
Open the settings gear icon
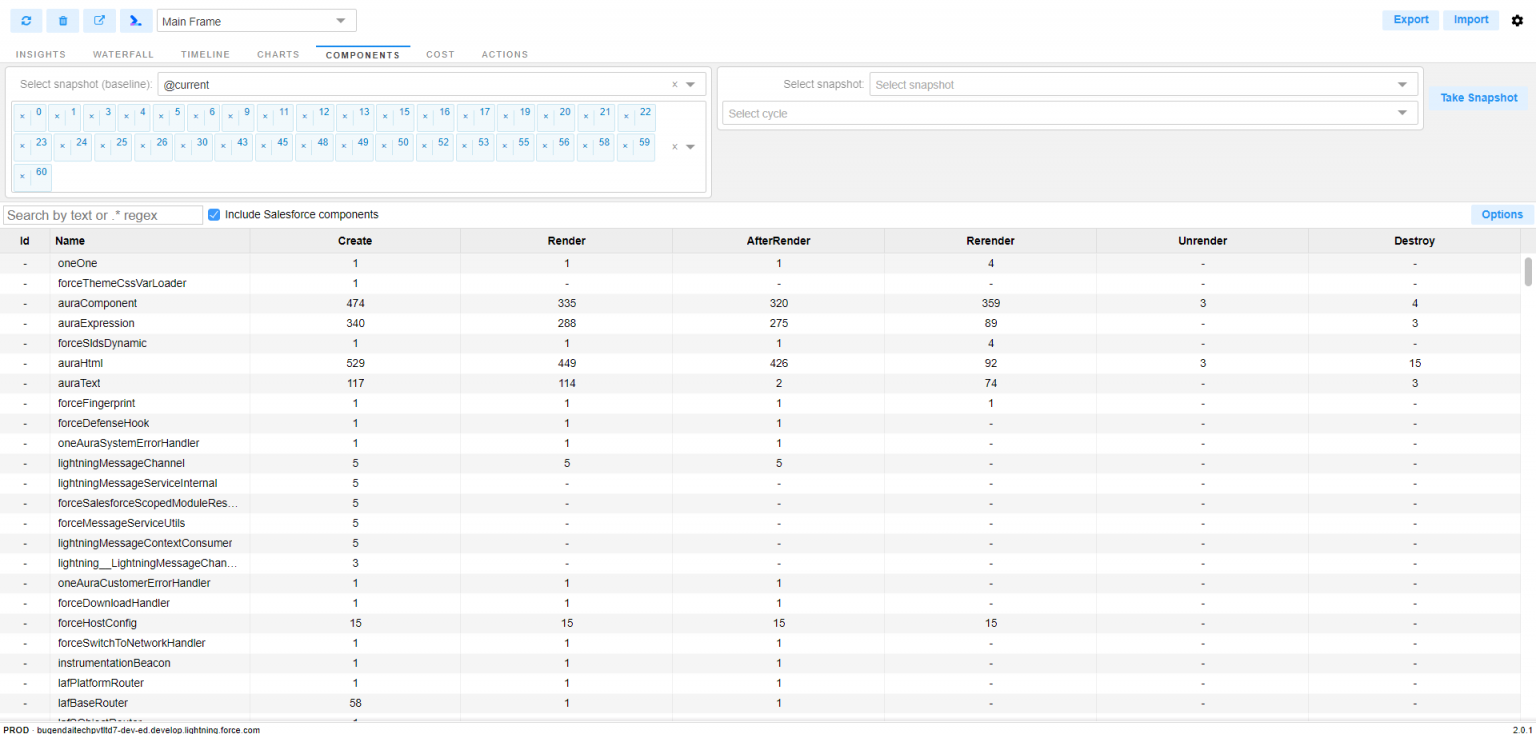coord(1517,20)
